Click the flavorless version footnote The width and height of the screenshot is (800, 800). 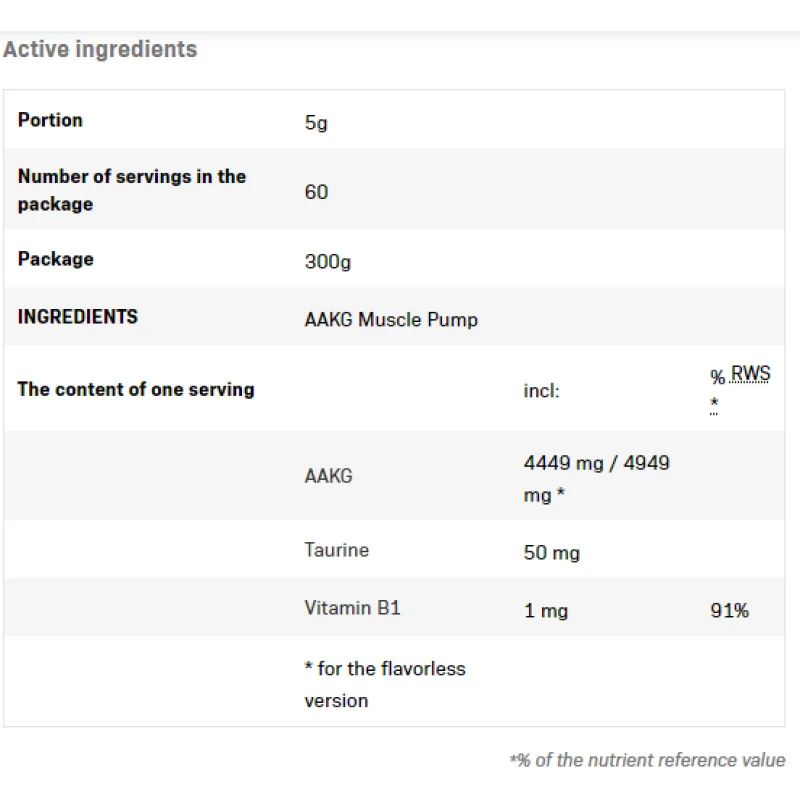[x=384, y=684]
